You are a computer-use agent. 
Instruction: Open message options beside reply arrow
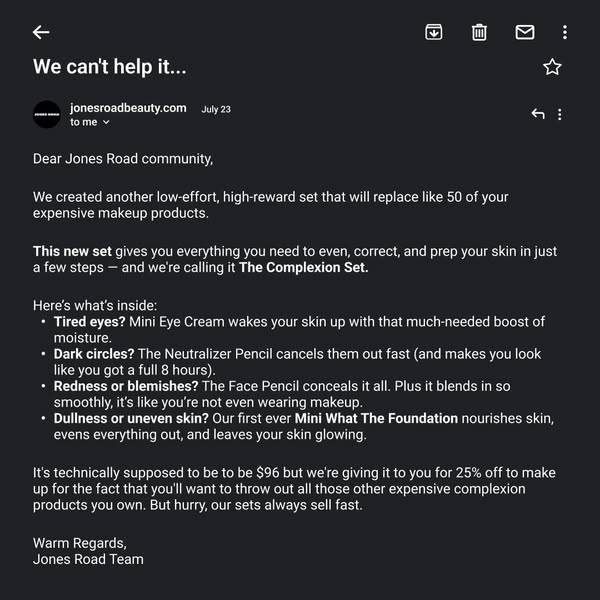pyautogui.click(x=559, y=114)
